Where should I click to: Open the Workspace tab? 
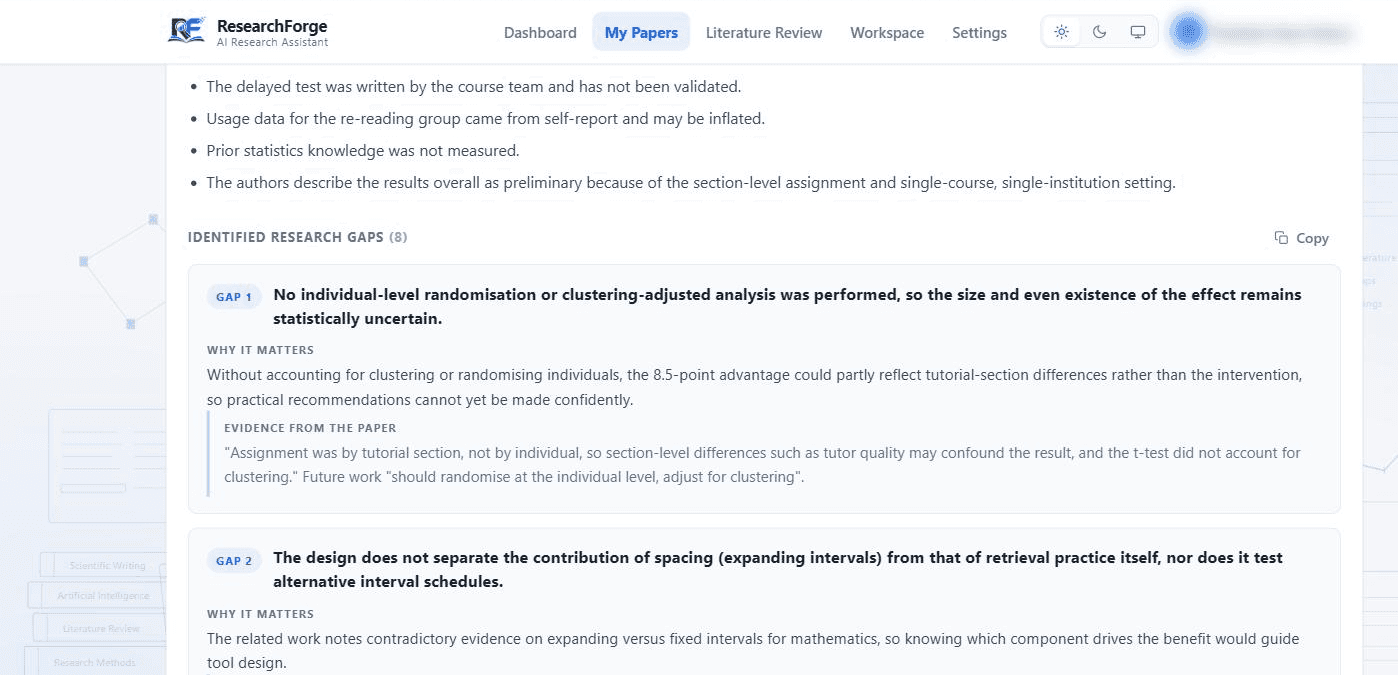click(x=887, y=32)
